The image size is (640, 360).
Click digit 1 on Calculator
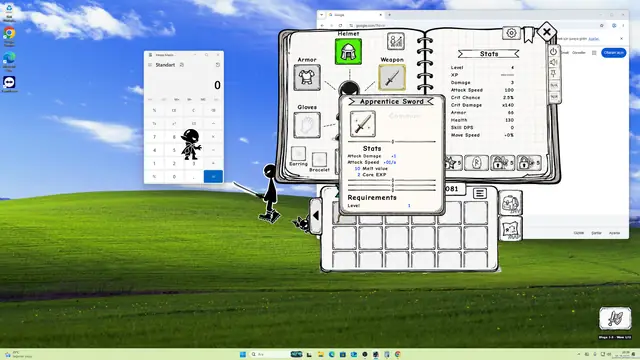[154, 163]
